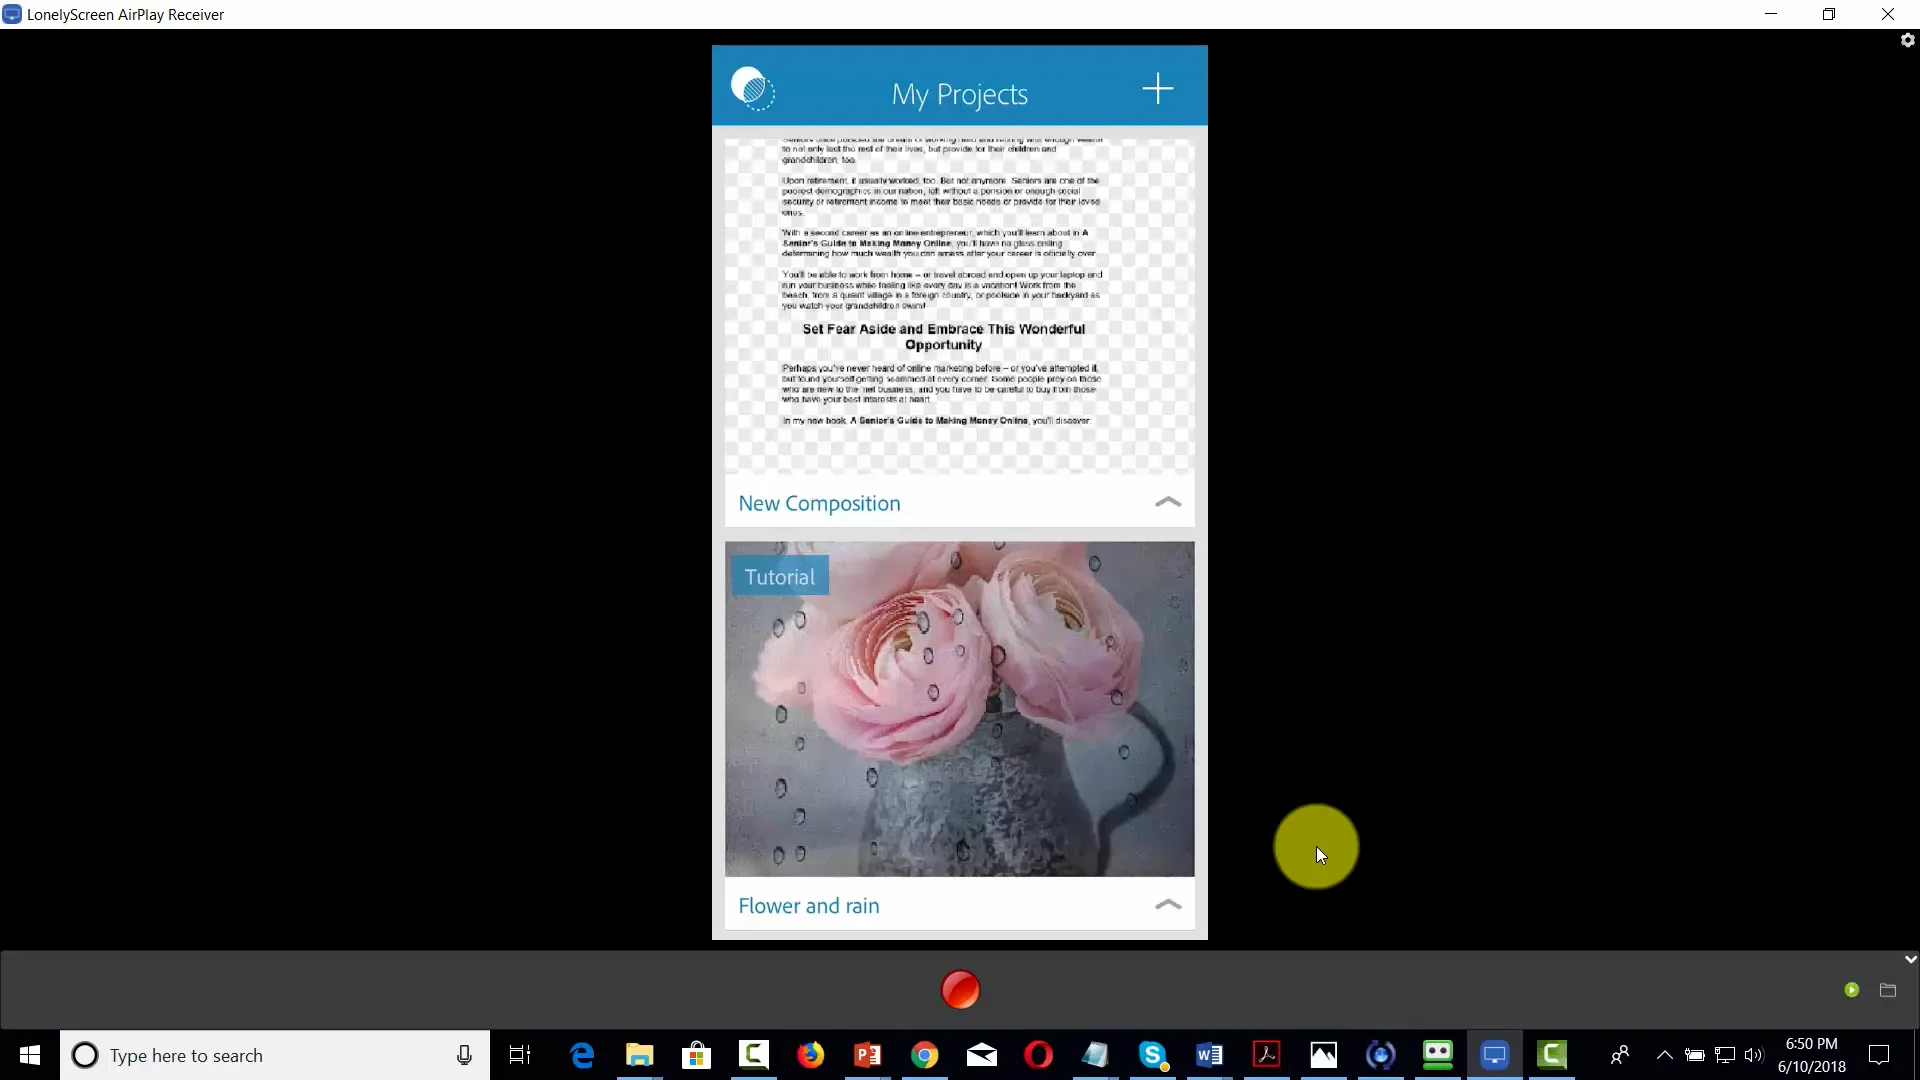This screenshot has width=1920, height=1080.
Task: Tap the plus icon to add new project
Action: [1157, 89]
